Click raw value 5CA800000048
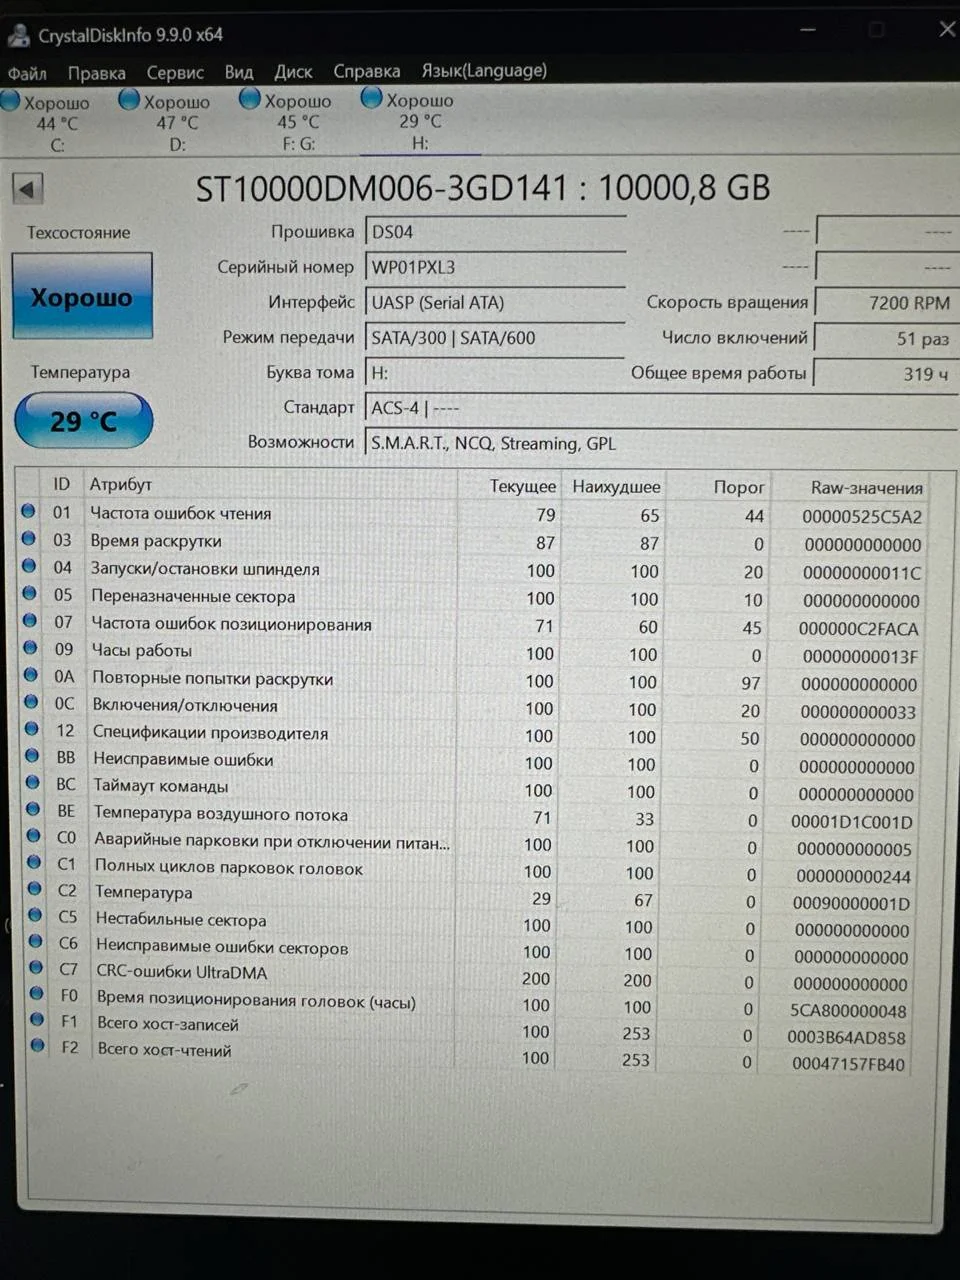Screen dimensions: 960x1280 coord(848,1010)
